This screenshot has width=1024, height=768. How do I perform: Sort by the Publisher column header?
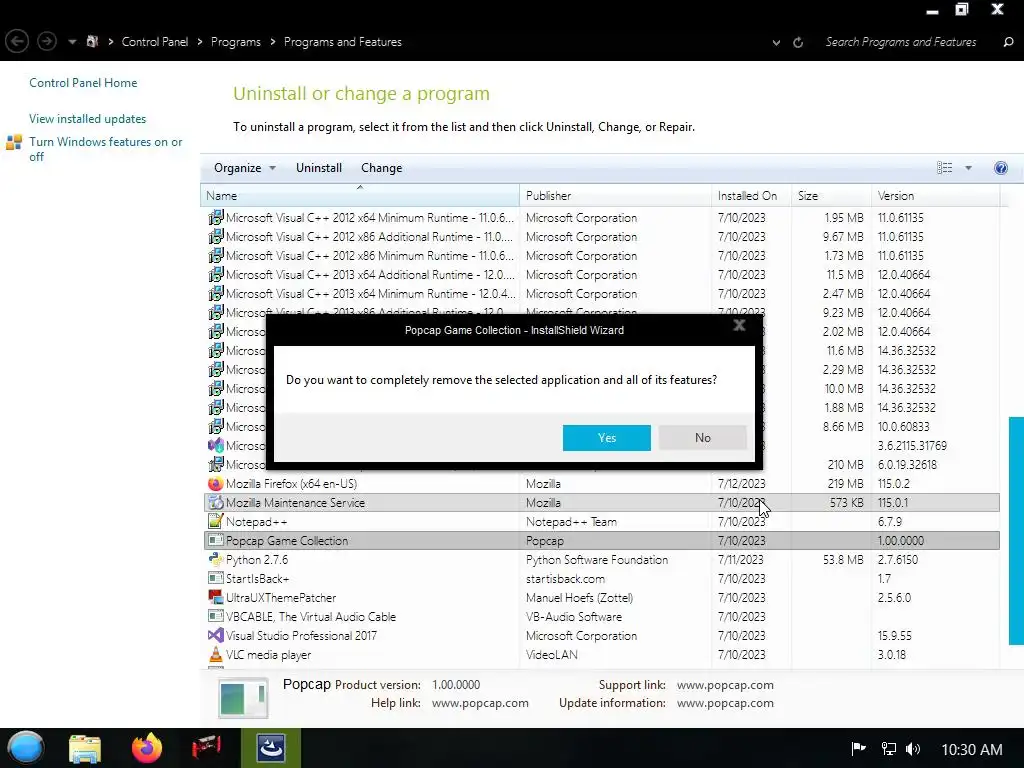pos(615,195)
